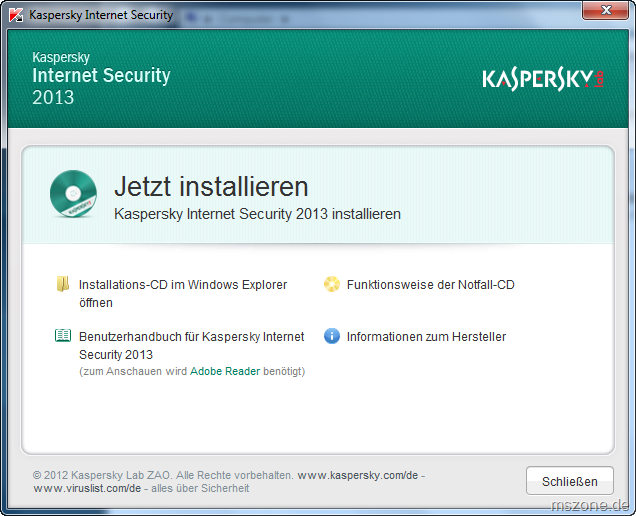The image size is (636, 516).
Task: Click the blue info icon for Hersteller
Action: pos(332,337)
